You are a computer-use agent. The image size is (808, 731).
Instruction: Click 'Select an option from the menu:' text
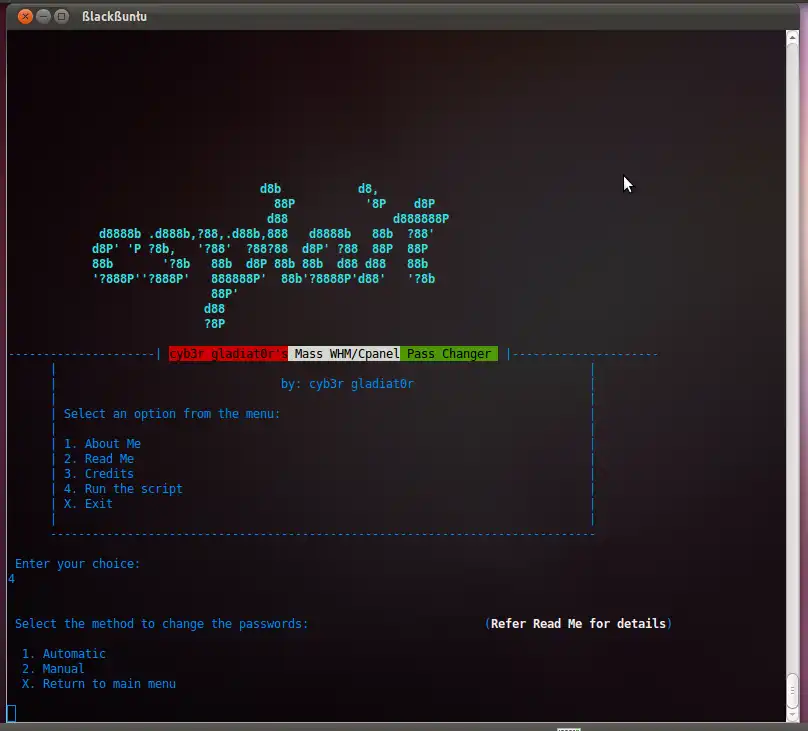[172, 414]
